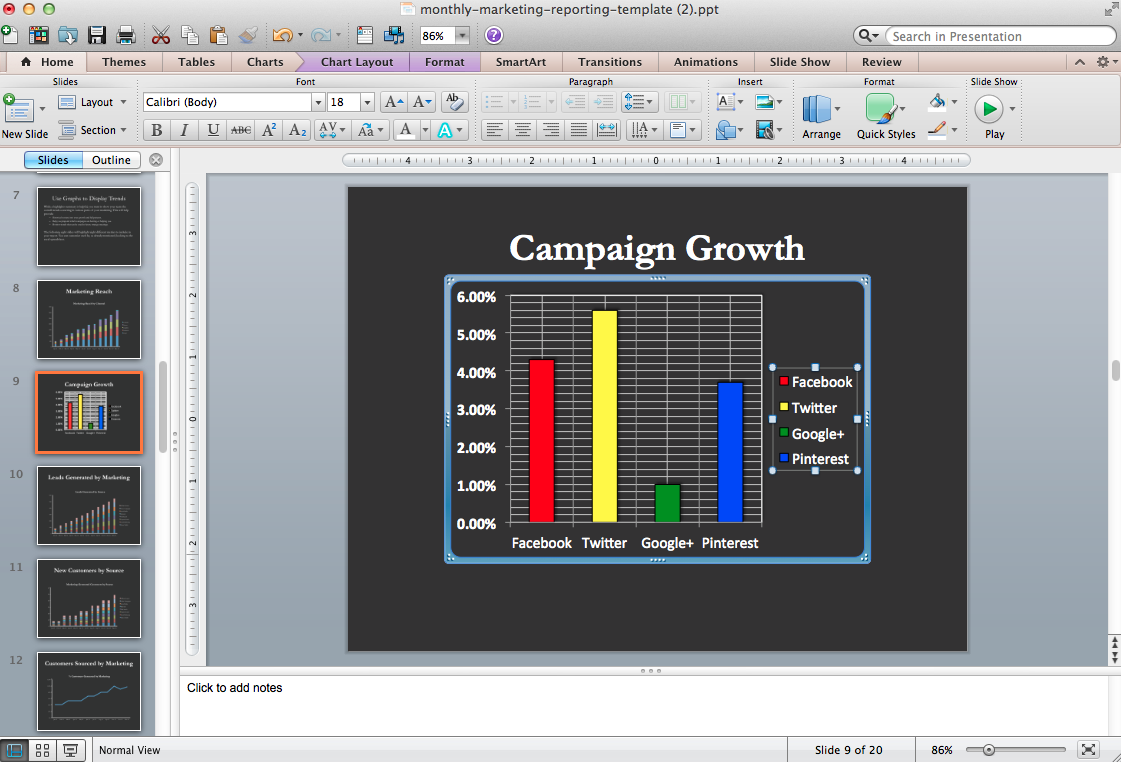Screen dimensions: 1121x762
Task: Insert a picture from Insert group
Action: 764,102
